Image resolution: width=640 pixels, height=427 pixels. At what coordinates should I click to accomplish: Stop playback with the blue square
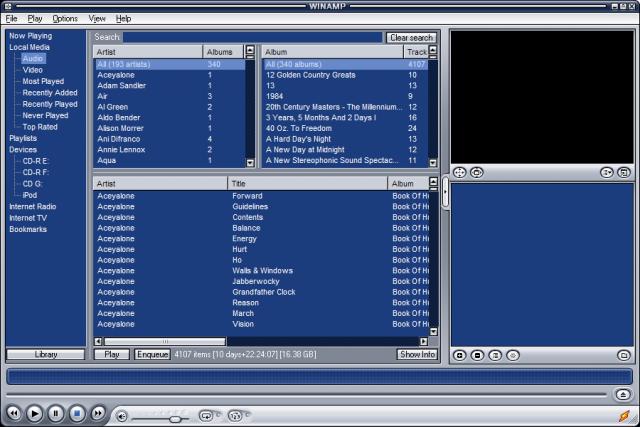point(77,414)
